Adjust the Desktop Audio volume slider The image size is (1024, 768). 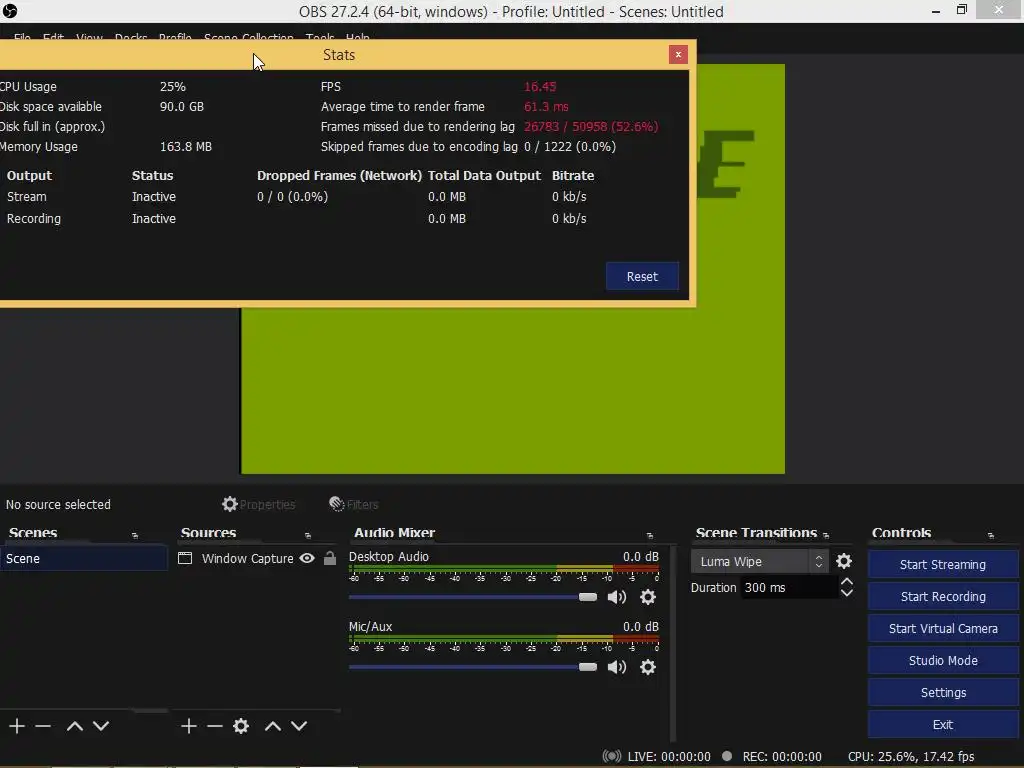473,597
